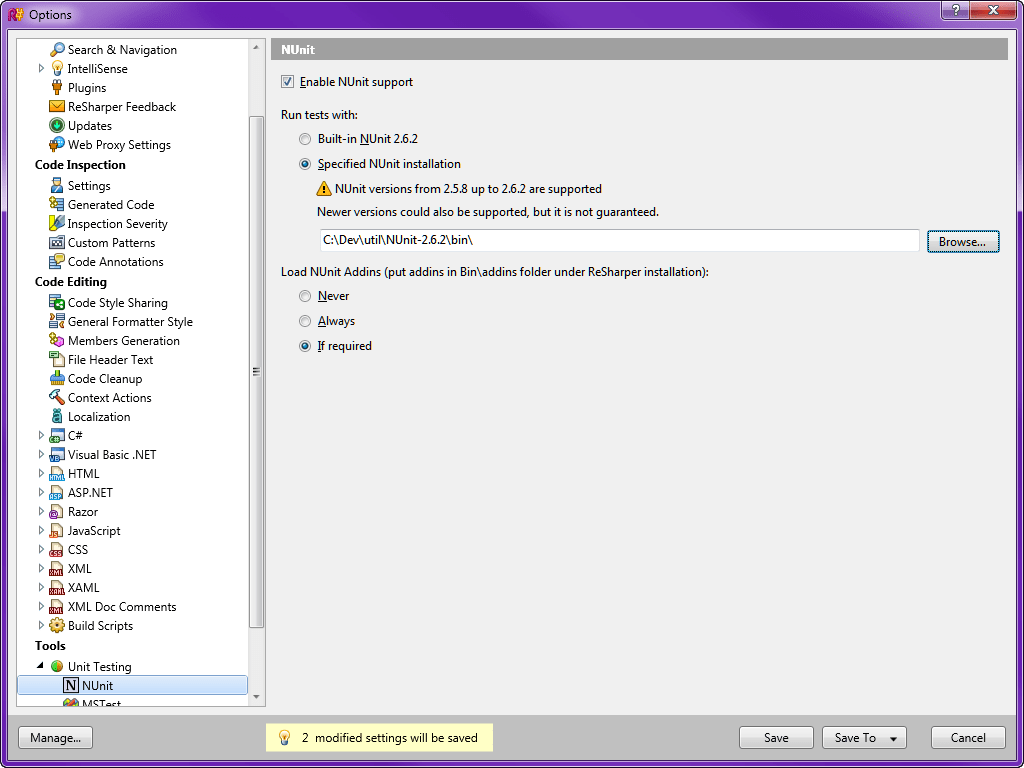
Task: Click the Cancel button
Action: coord(968,738)
